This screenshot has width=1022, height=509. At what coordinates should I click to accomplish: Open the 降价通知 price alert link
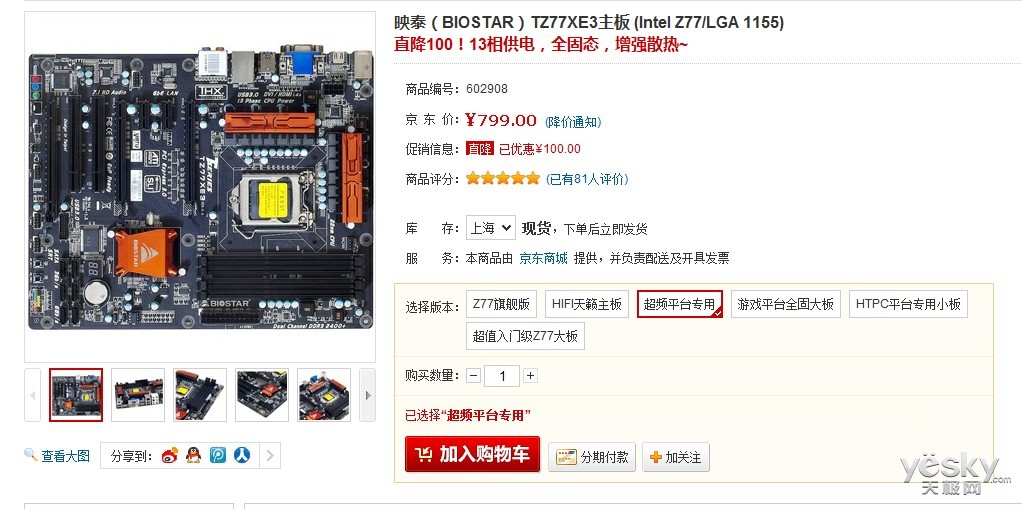click(574, 122)
